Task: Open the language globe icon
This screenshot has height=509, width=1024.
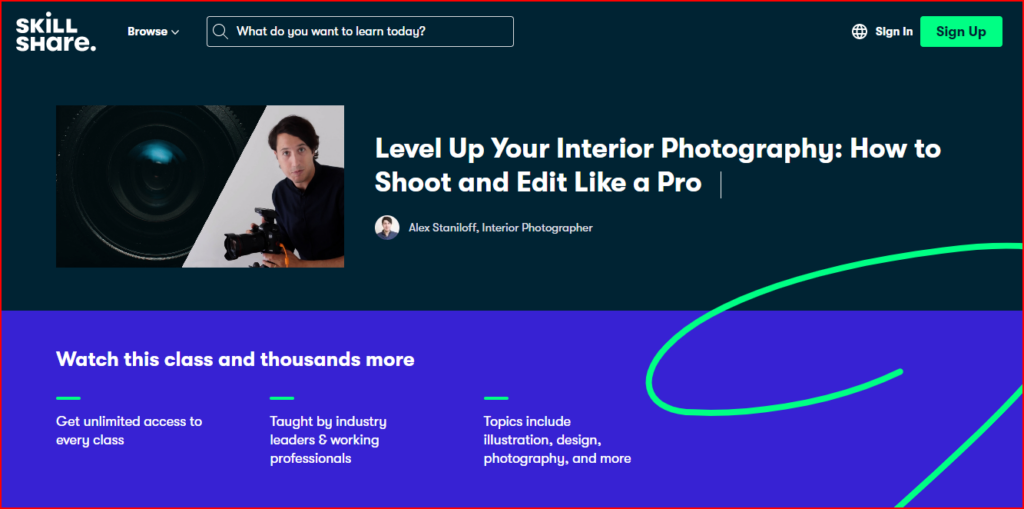Action: tap(859, 31)
